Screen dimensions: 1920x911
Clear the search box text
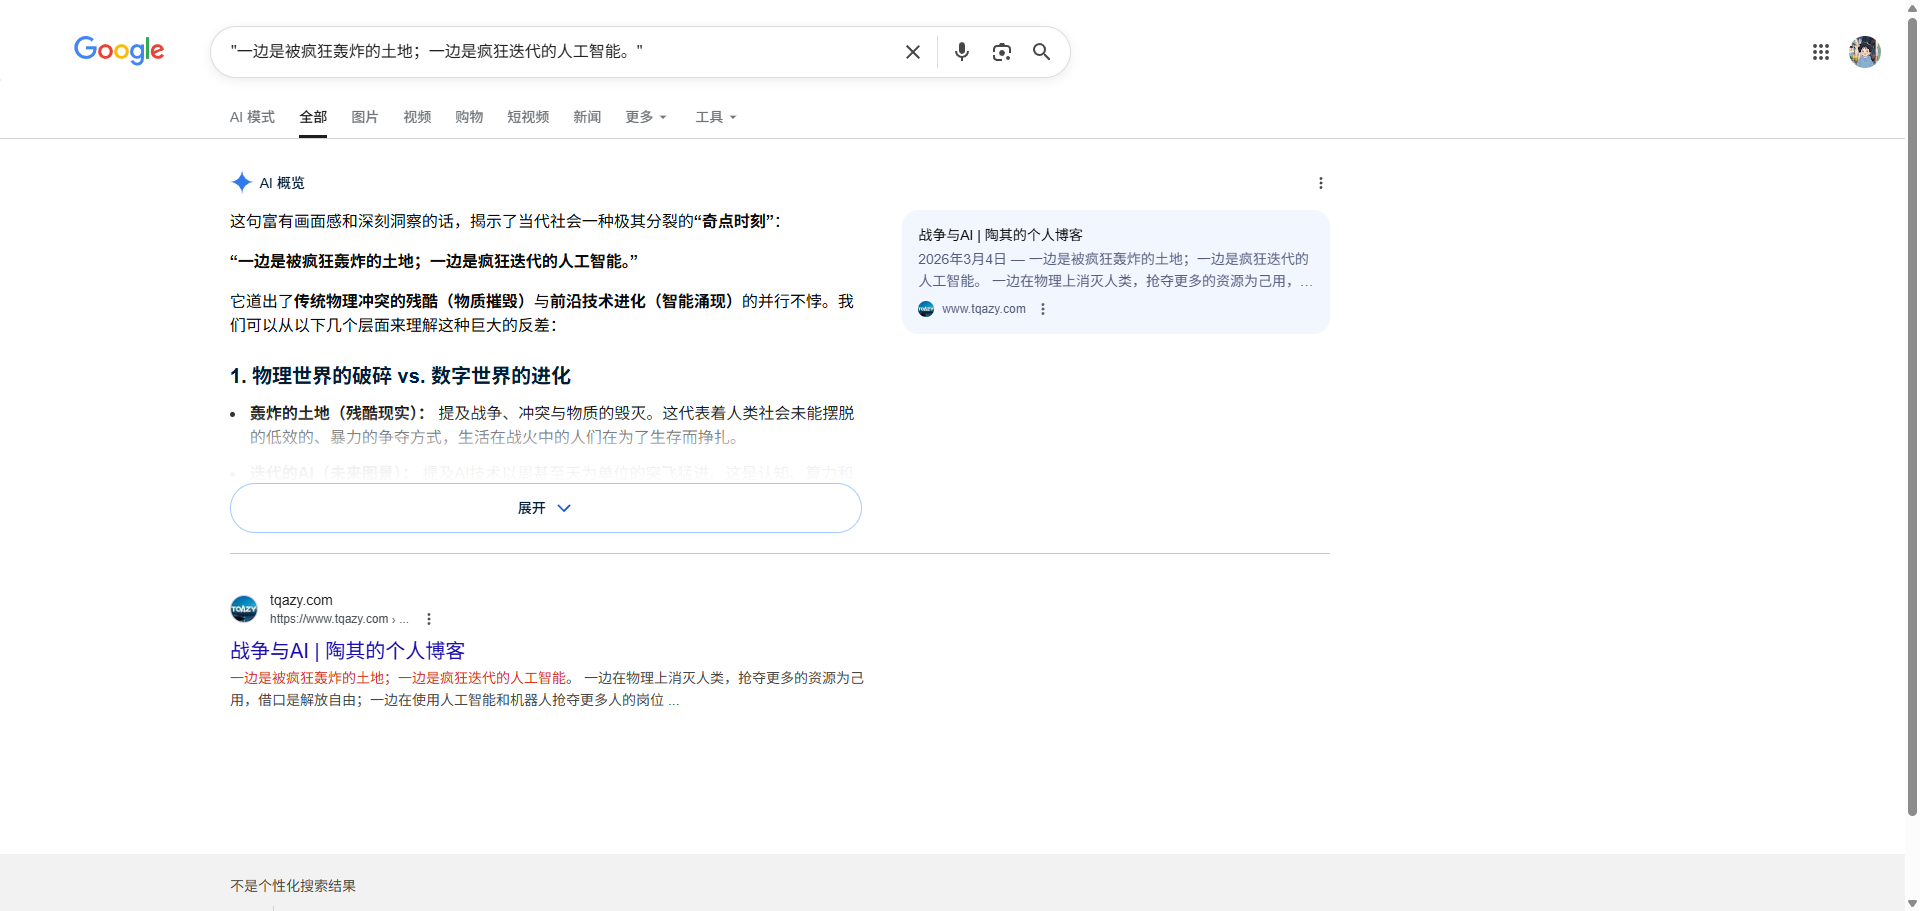912,52
